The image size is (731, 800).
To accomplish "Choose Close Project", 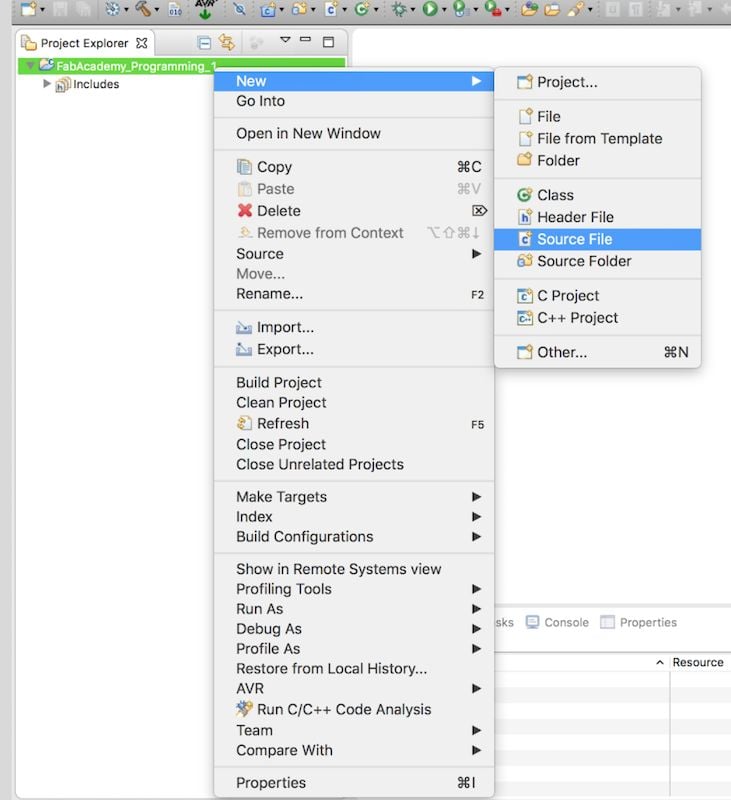I will (354, 444).
